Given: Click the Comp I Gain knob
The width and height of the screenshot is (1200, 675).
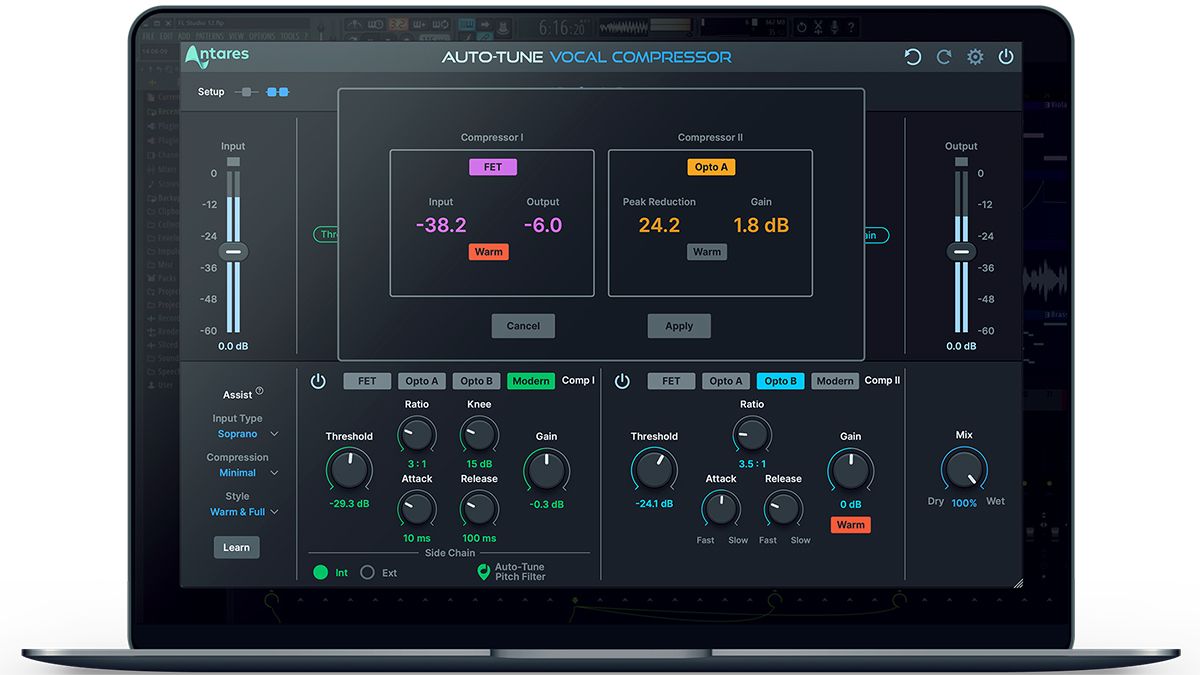Looking at the screenshot, I should pos(546,469).
